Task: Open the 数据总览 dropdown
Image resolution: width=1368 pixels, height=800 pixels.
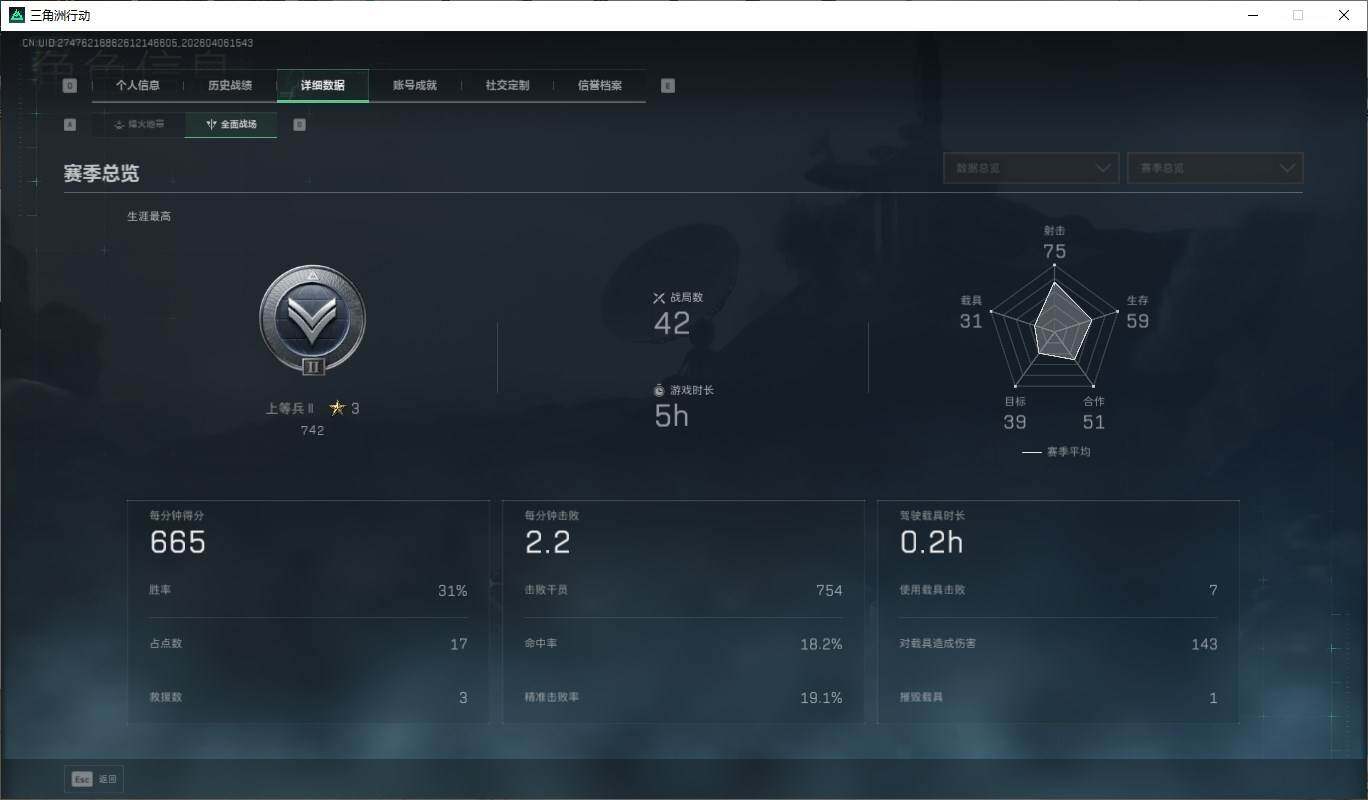Action: (1031, 168)
